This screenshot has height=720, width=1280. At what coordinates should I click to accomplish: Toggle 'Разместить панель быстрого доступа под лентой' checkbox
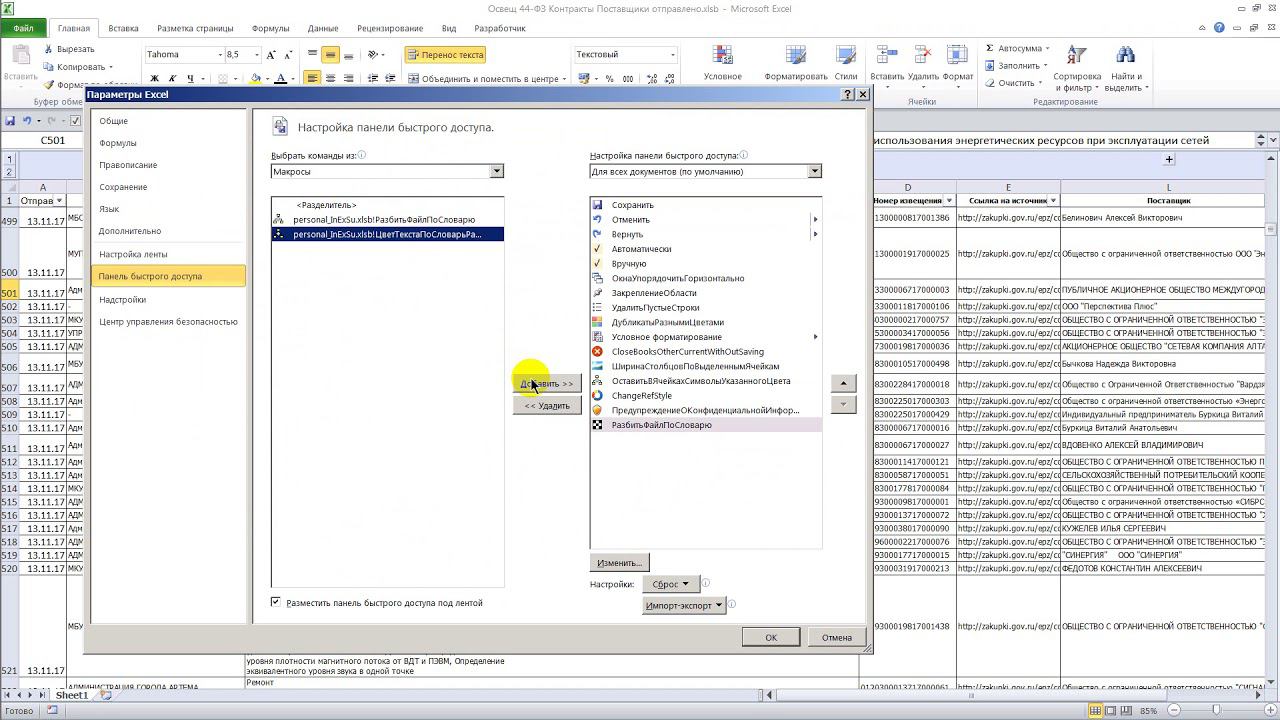[276, 602]
